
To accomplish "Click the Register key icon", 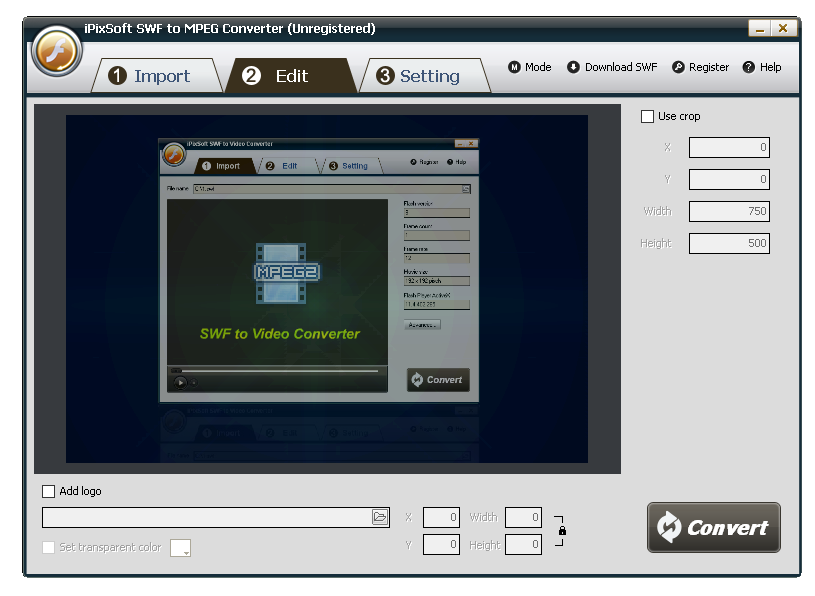I will (x=677, y=67).
